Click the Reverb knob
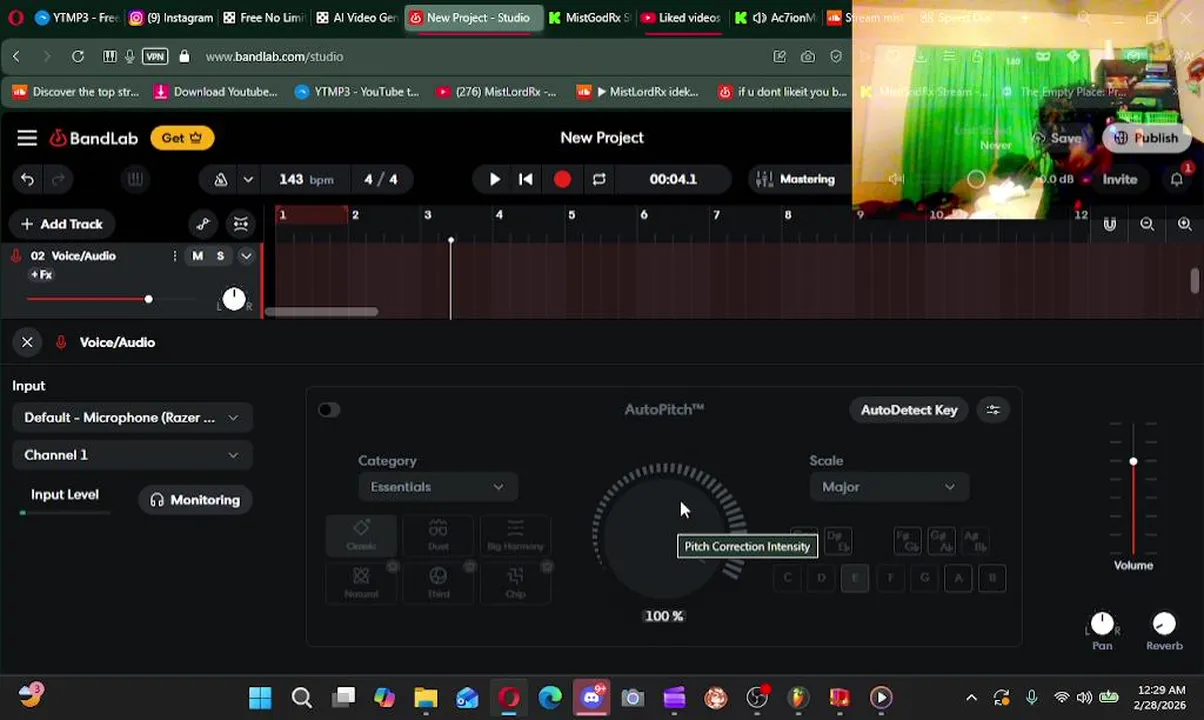The image size is (1204, 720). [x=1164, y=624]
